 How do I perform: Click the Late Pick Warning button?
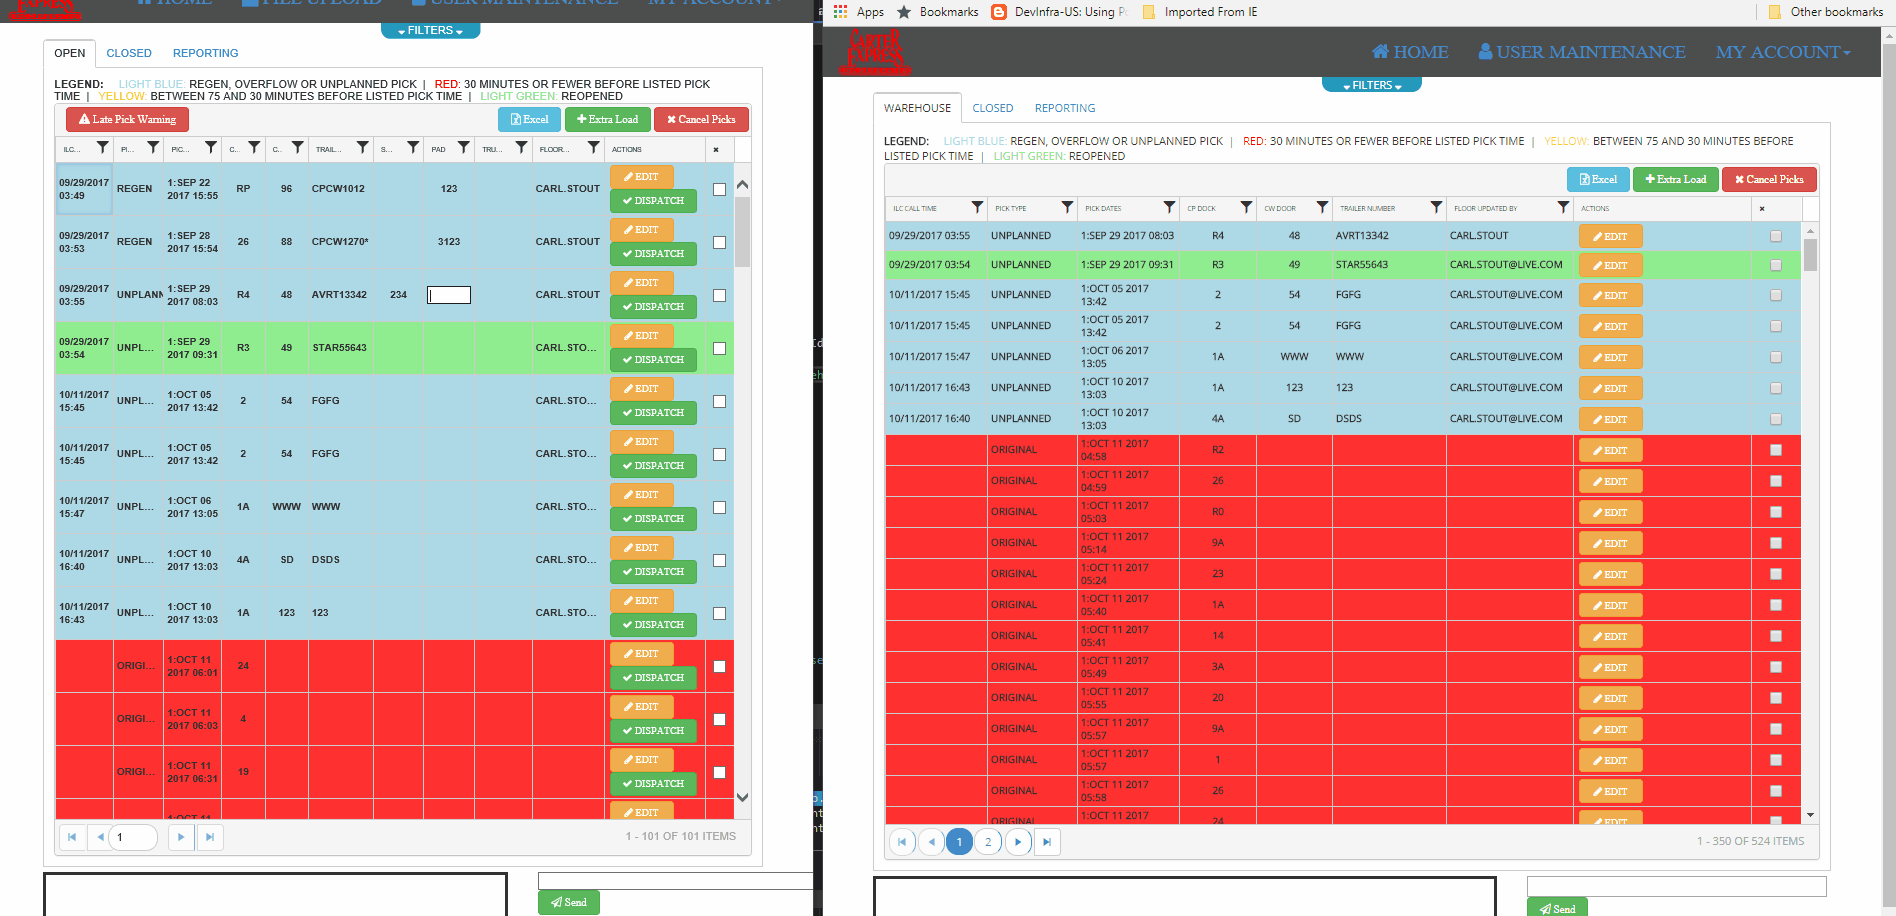(x=128, y=119)
